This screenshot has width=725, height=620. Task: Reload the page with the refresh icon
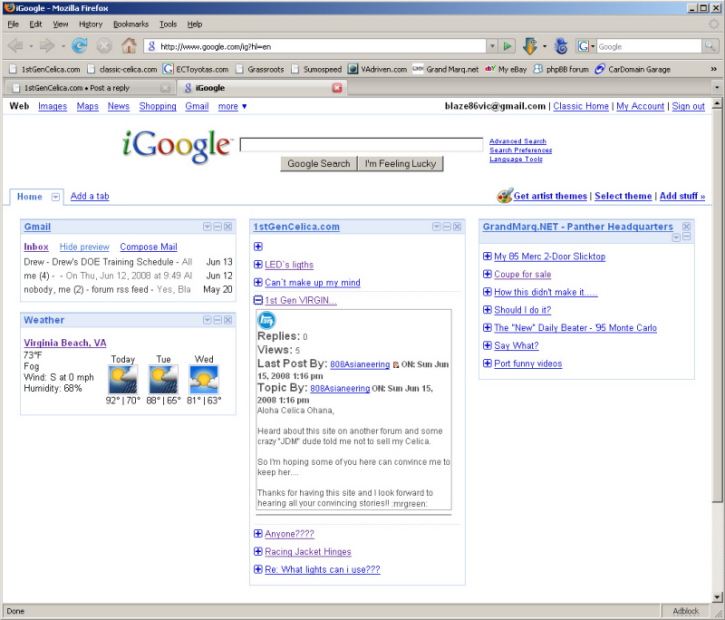click(x=80, y=46)
